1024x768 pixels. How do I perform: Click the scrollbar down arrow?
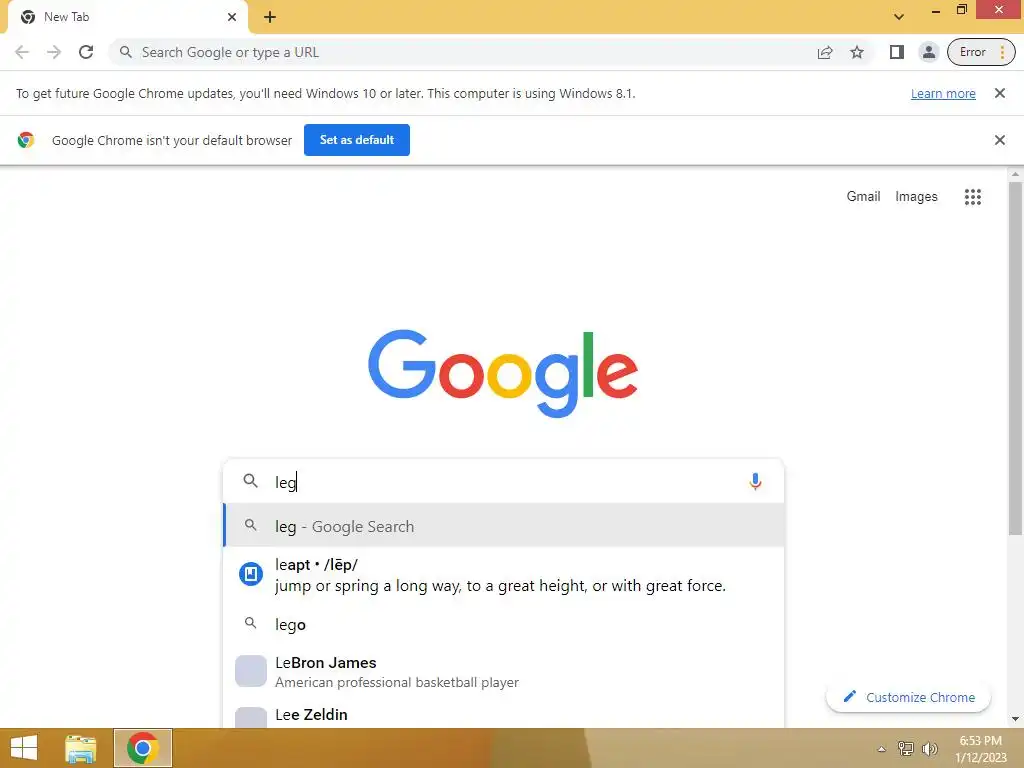[x=1015, y=719]
